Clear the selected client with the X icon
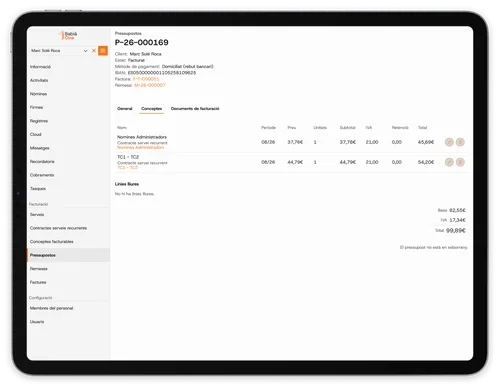 (94, 51)
